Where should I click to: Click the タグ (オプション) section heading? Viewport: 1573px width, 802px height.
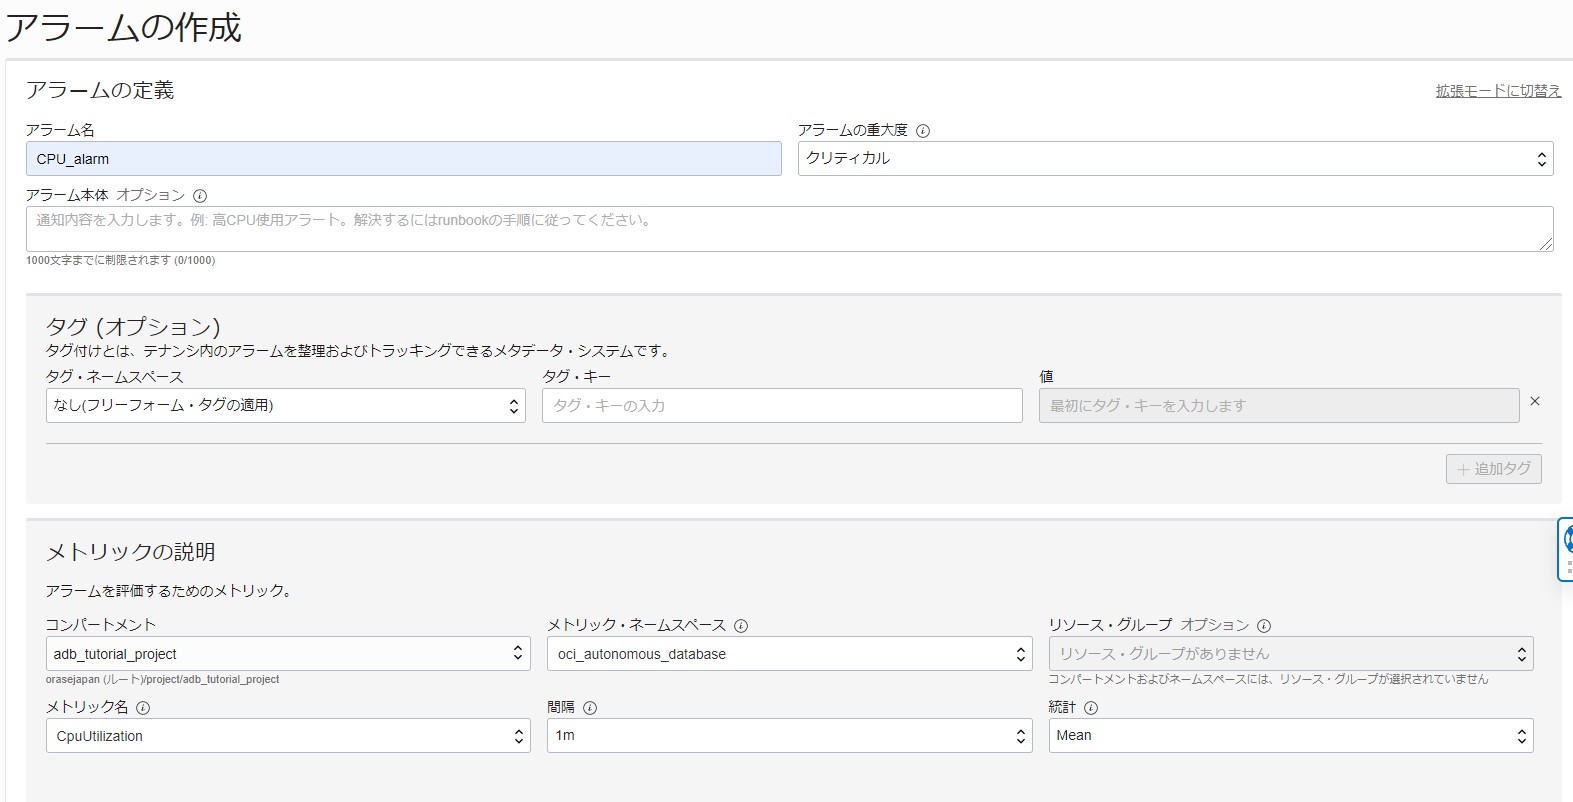pos(133,326)
